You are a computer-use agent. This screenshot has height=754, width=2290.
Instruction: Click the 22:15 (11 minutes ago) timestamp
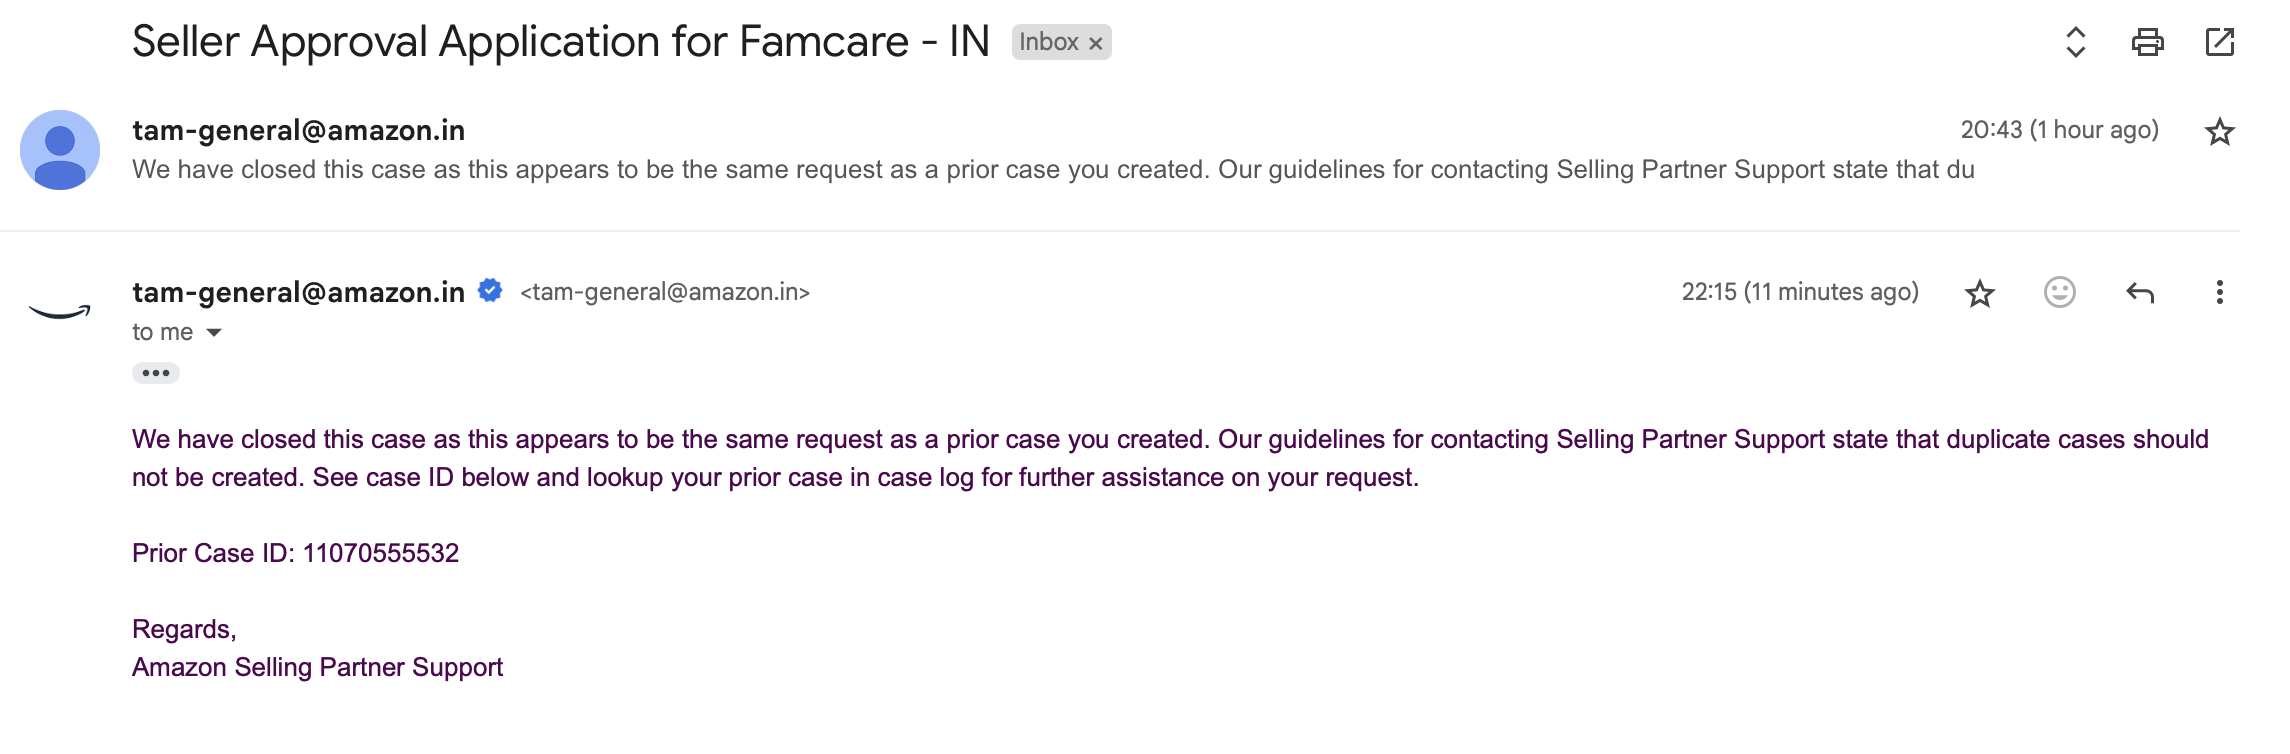pos(1800,292)
